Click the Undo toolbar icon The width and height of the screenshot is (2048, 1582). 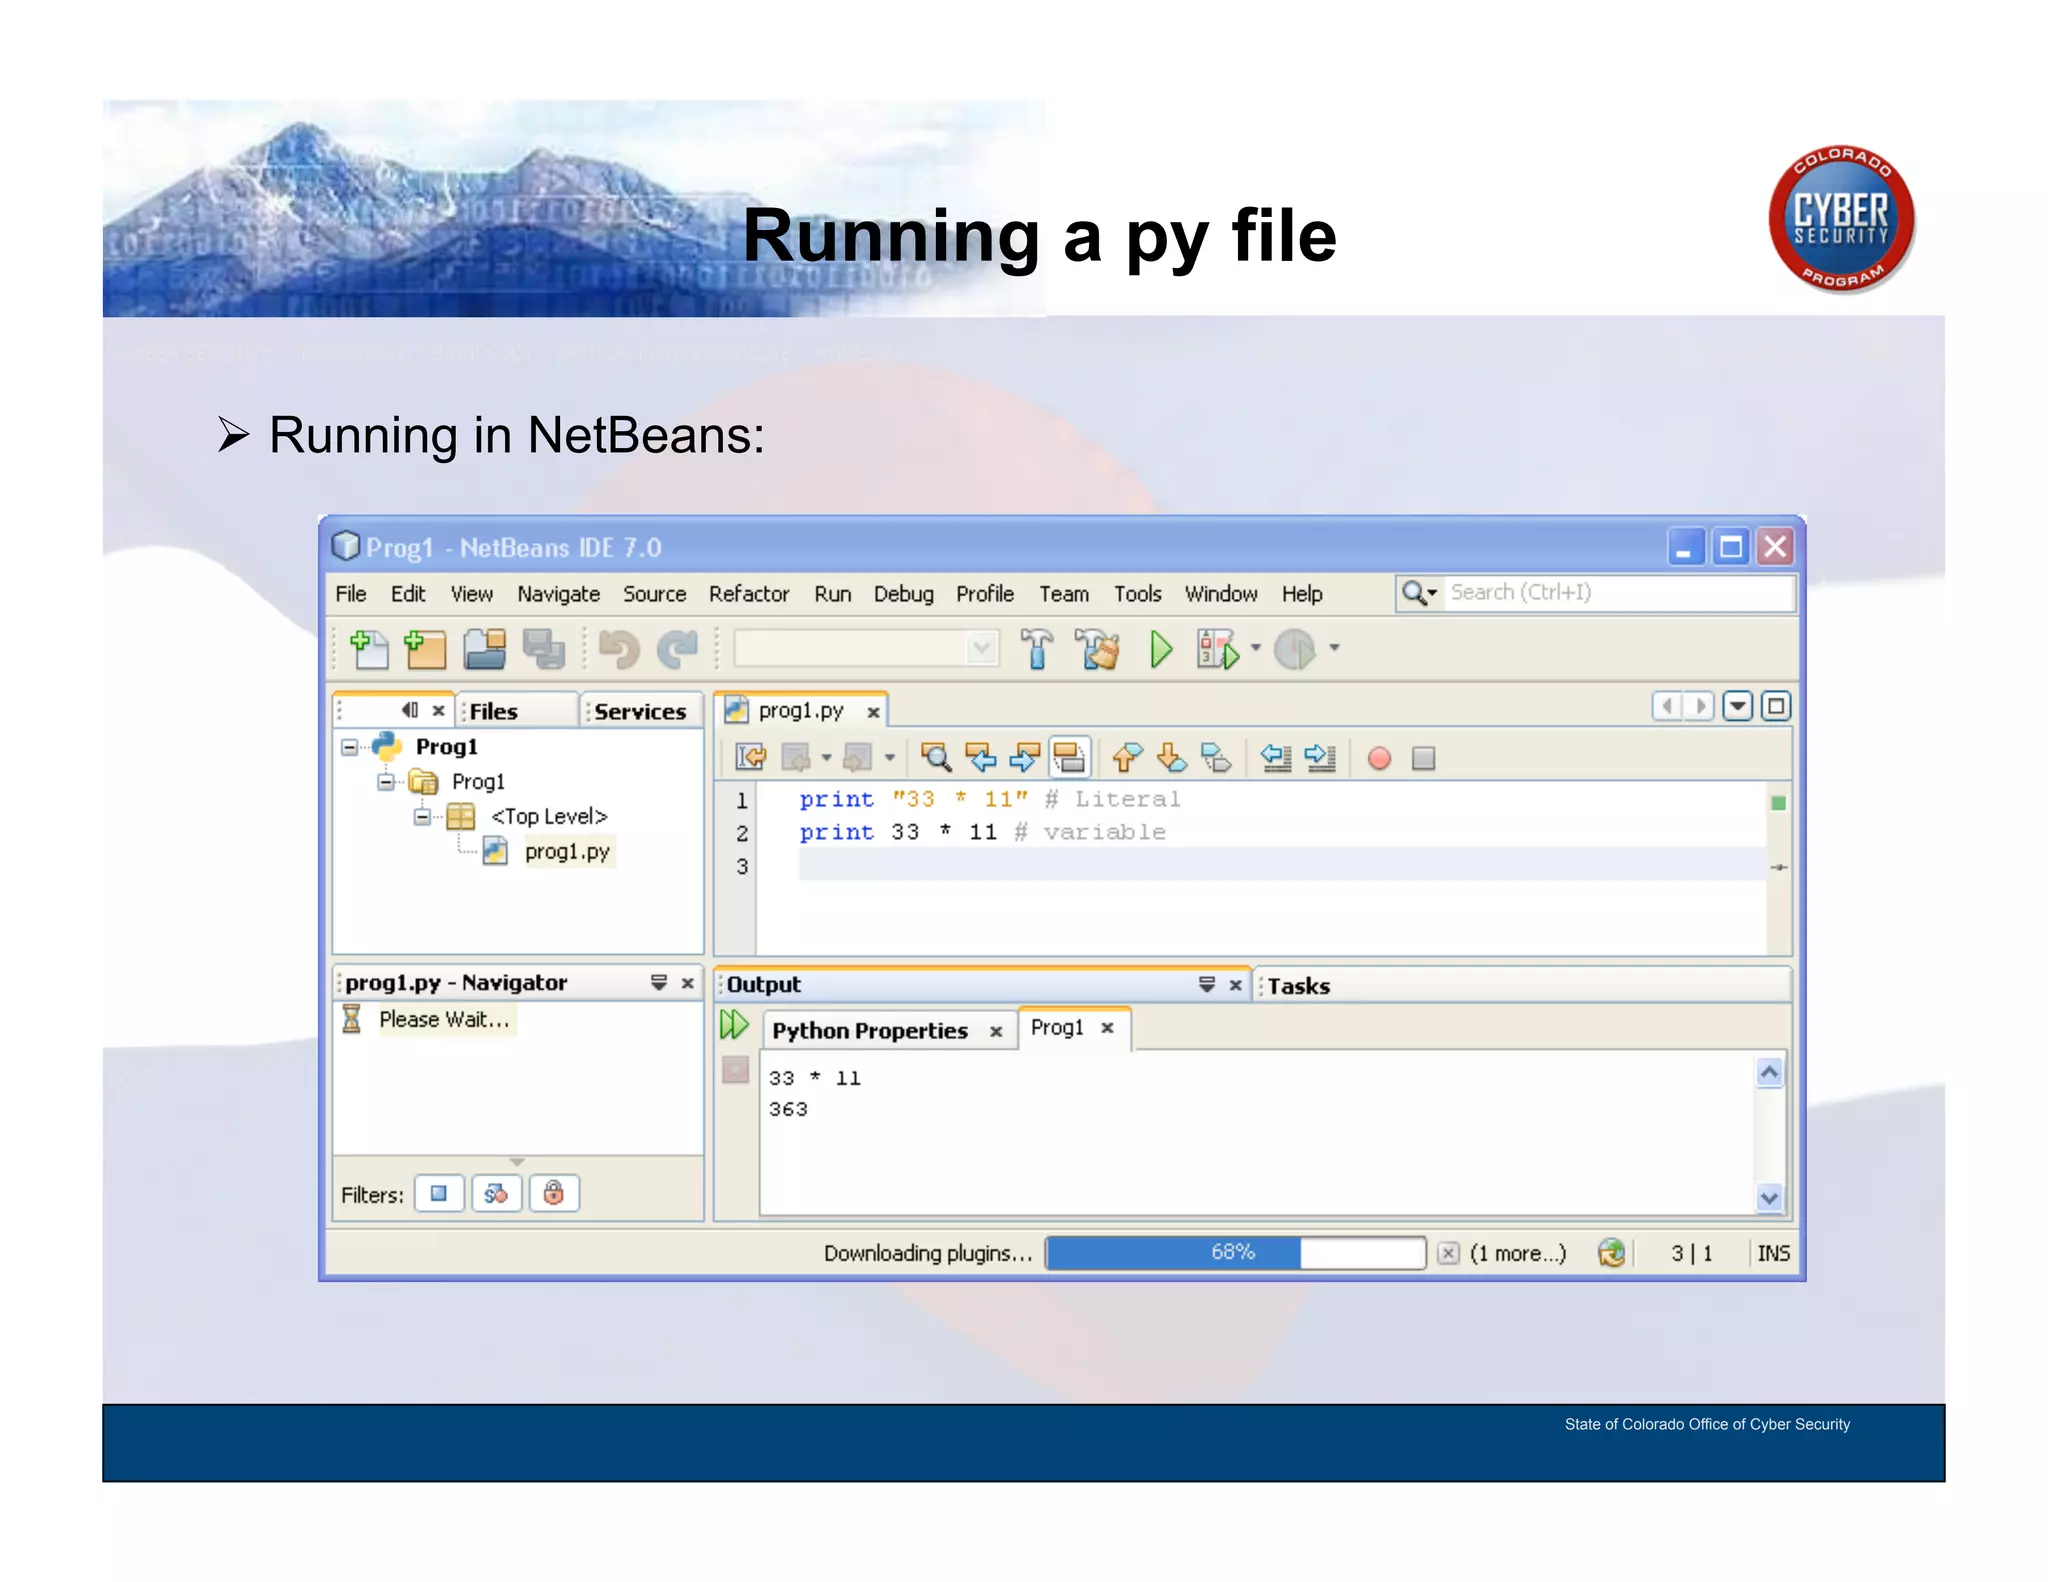(618, 650)
